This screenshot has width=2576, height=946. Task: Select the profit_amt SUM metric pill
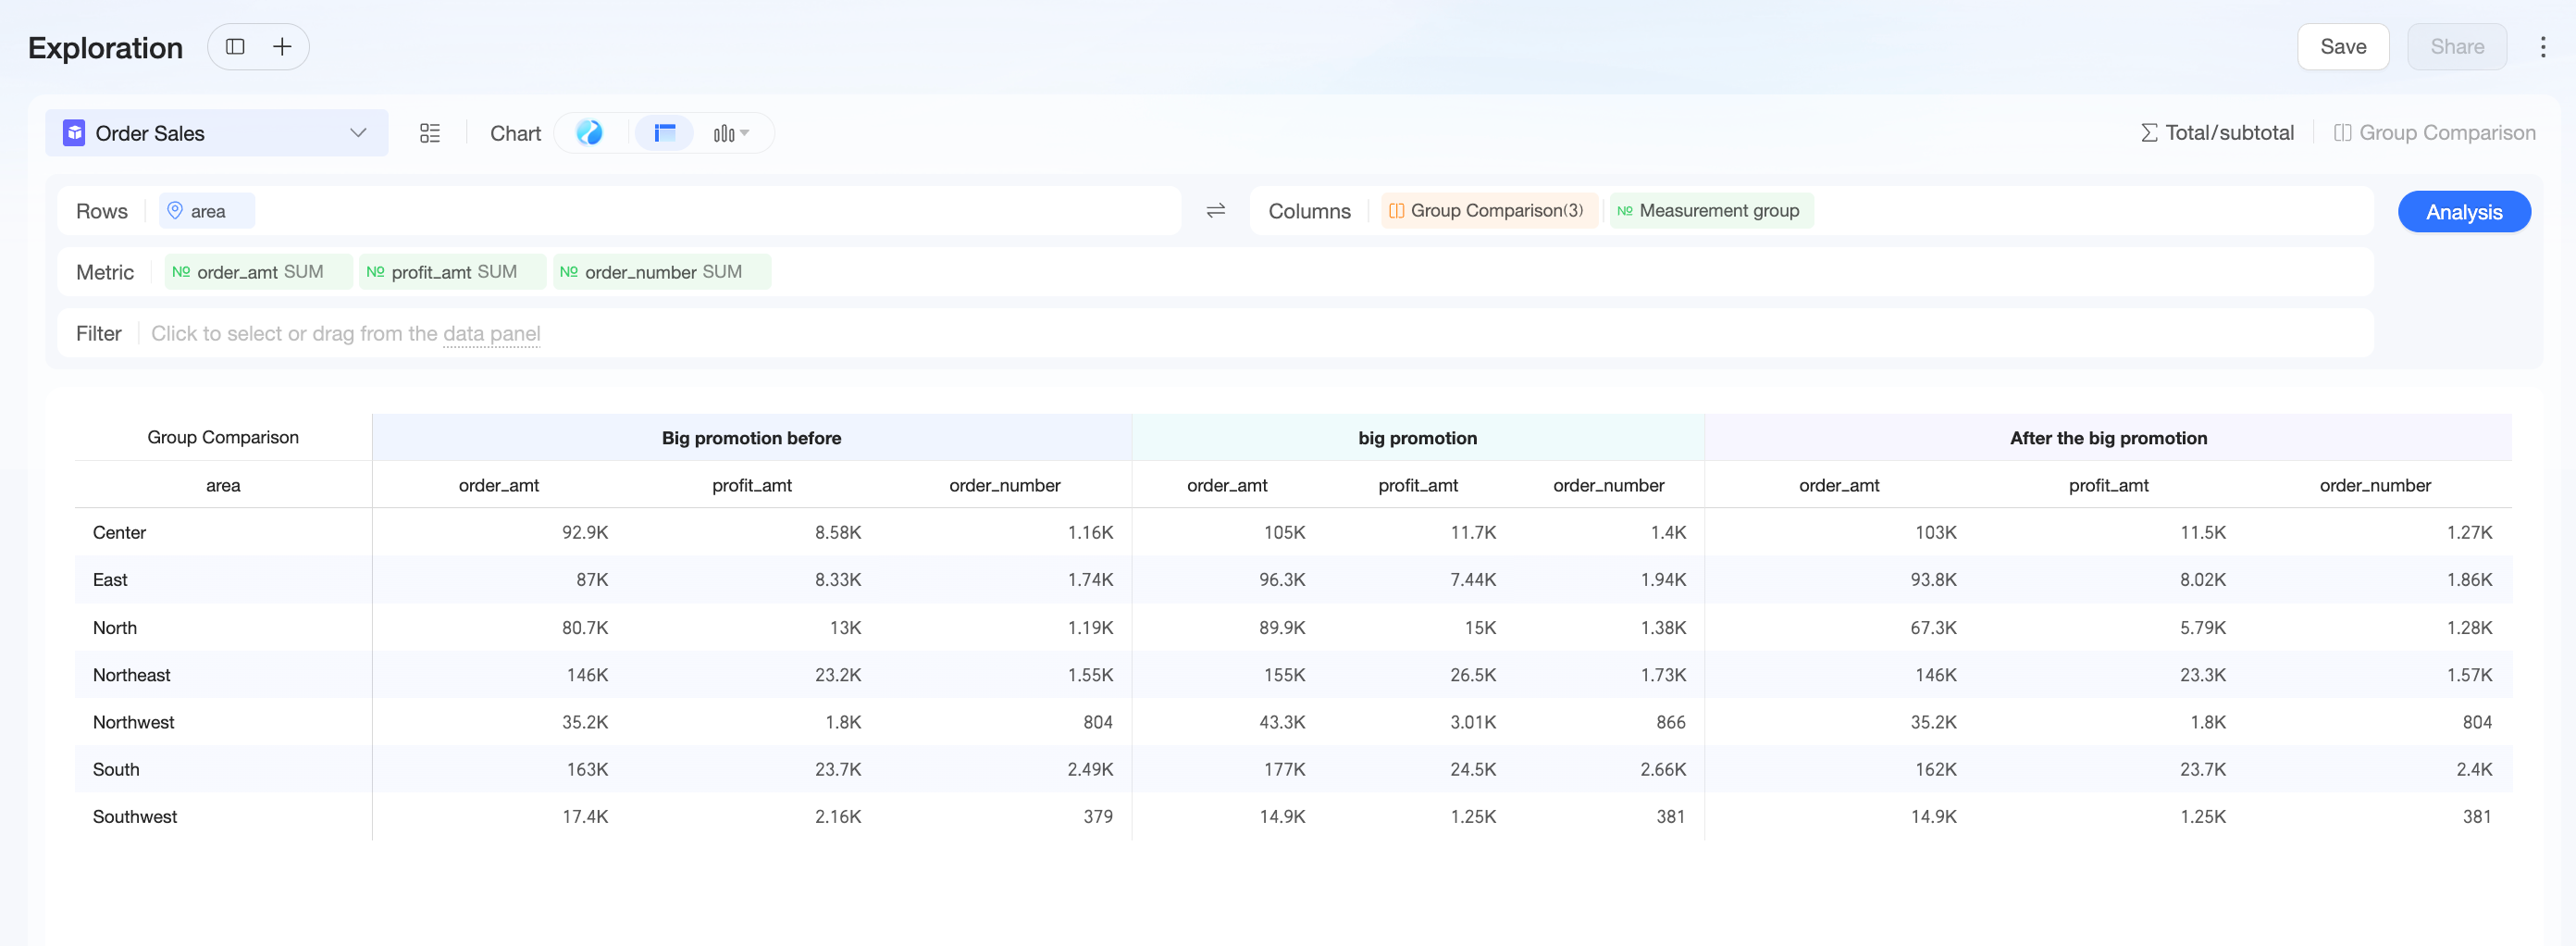click(x=452, y=272)
